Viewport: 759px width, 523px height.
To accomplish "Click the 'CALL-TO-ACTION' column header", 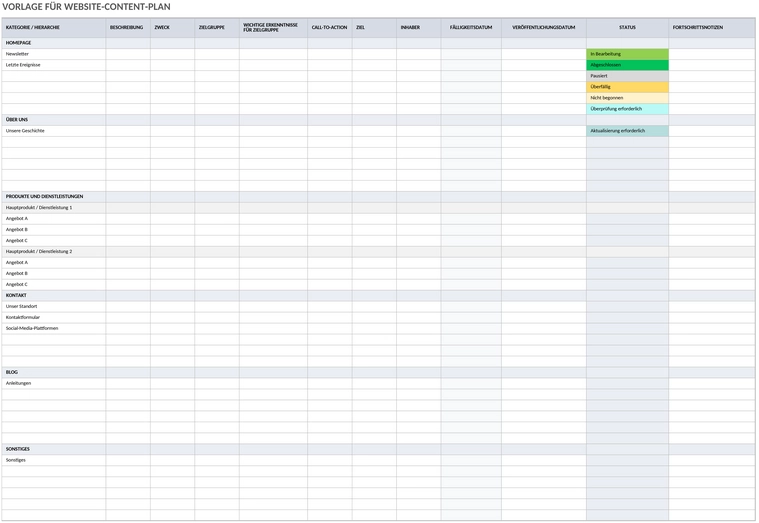I will tap(330, 28).
